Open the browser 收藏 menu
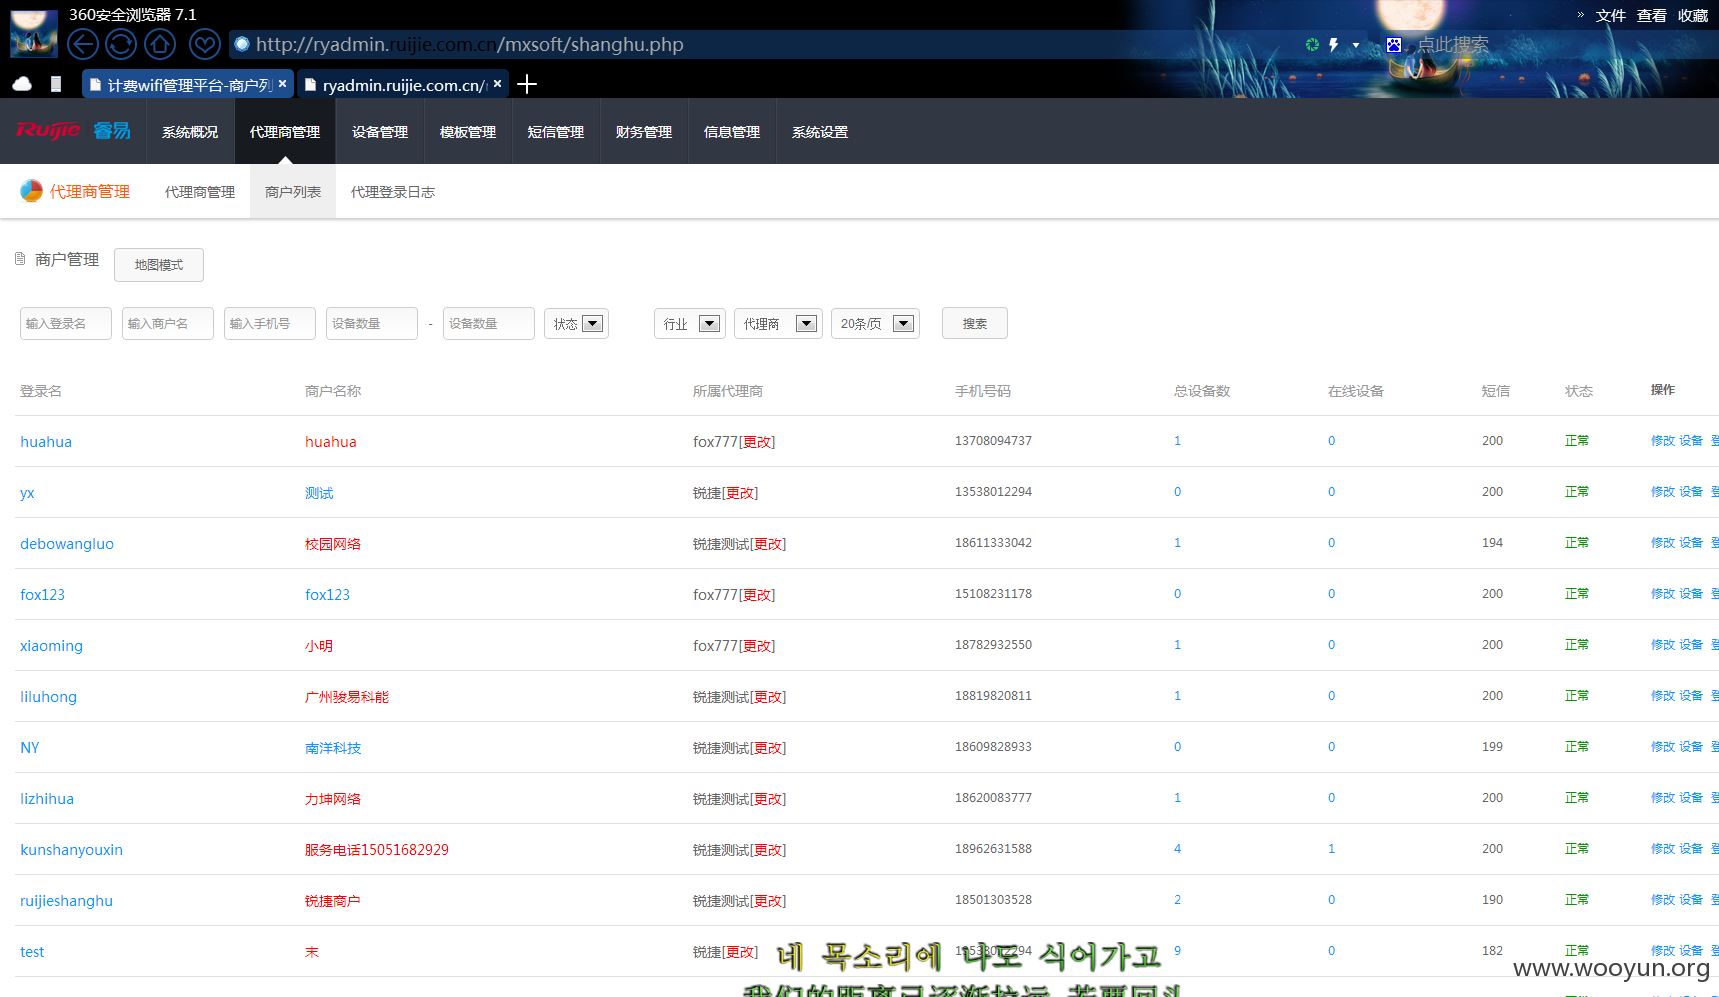Viewport: 1719px width, 997px height. [x=1693, y=15]
